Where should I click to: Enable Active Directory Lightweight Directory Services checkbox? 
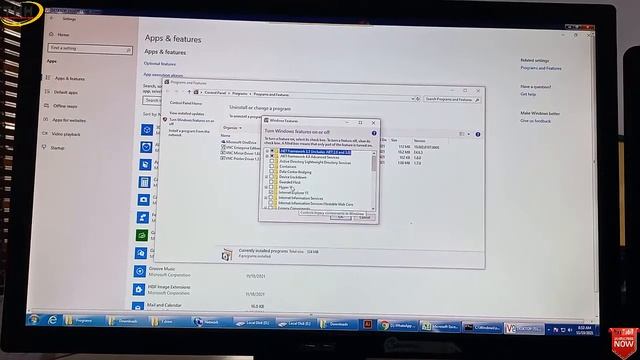(272, 162)
